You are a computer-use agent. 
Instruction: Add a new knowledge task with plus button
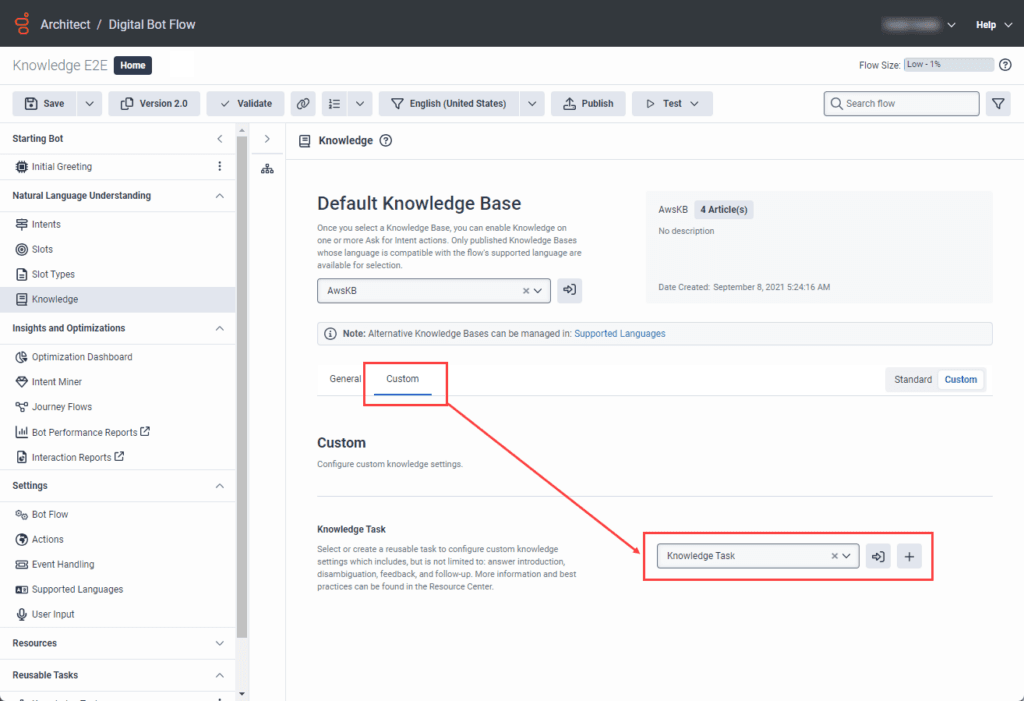908,556
